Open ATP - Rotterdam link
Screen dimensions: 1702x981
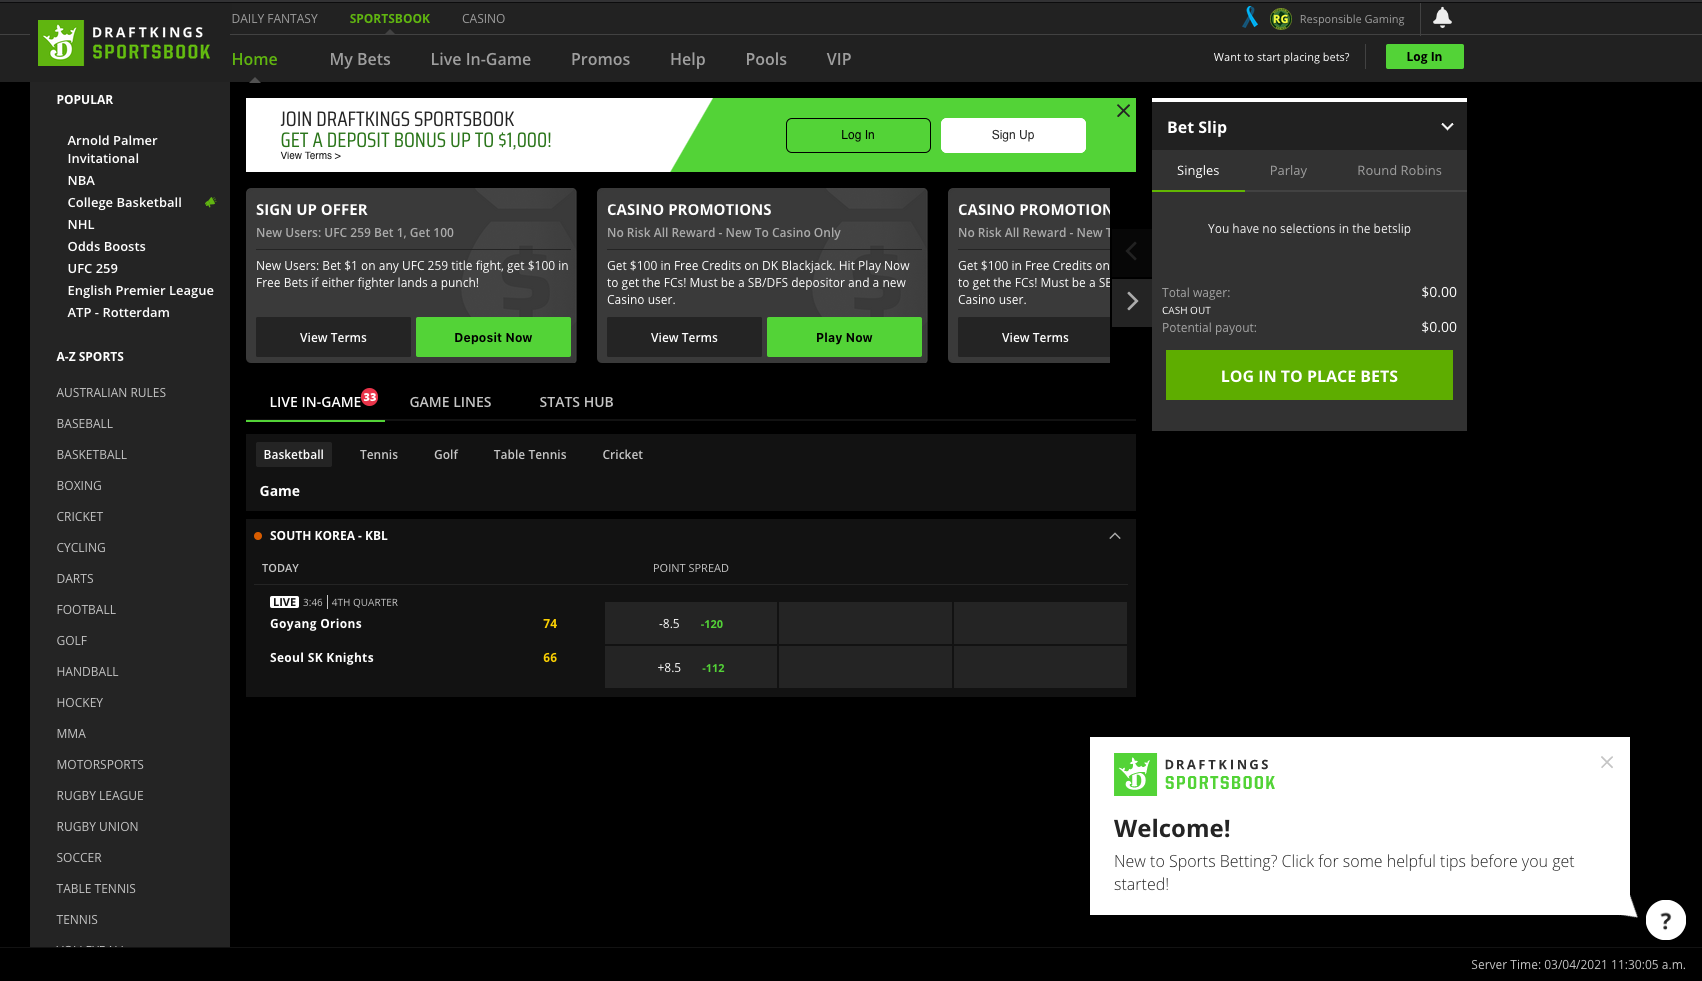118,313
